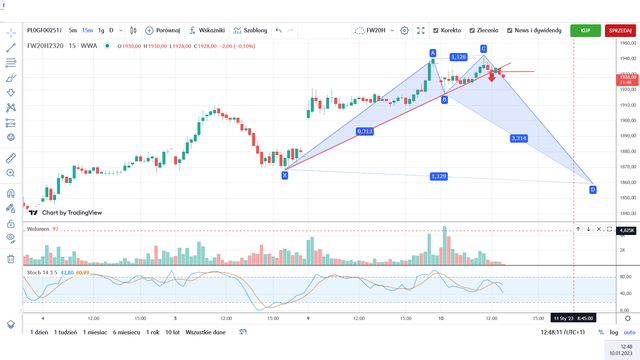Click the red down arrow marker on chart

(492, 76)
